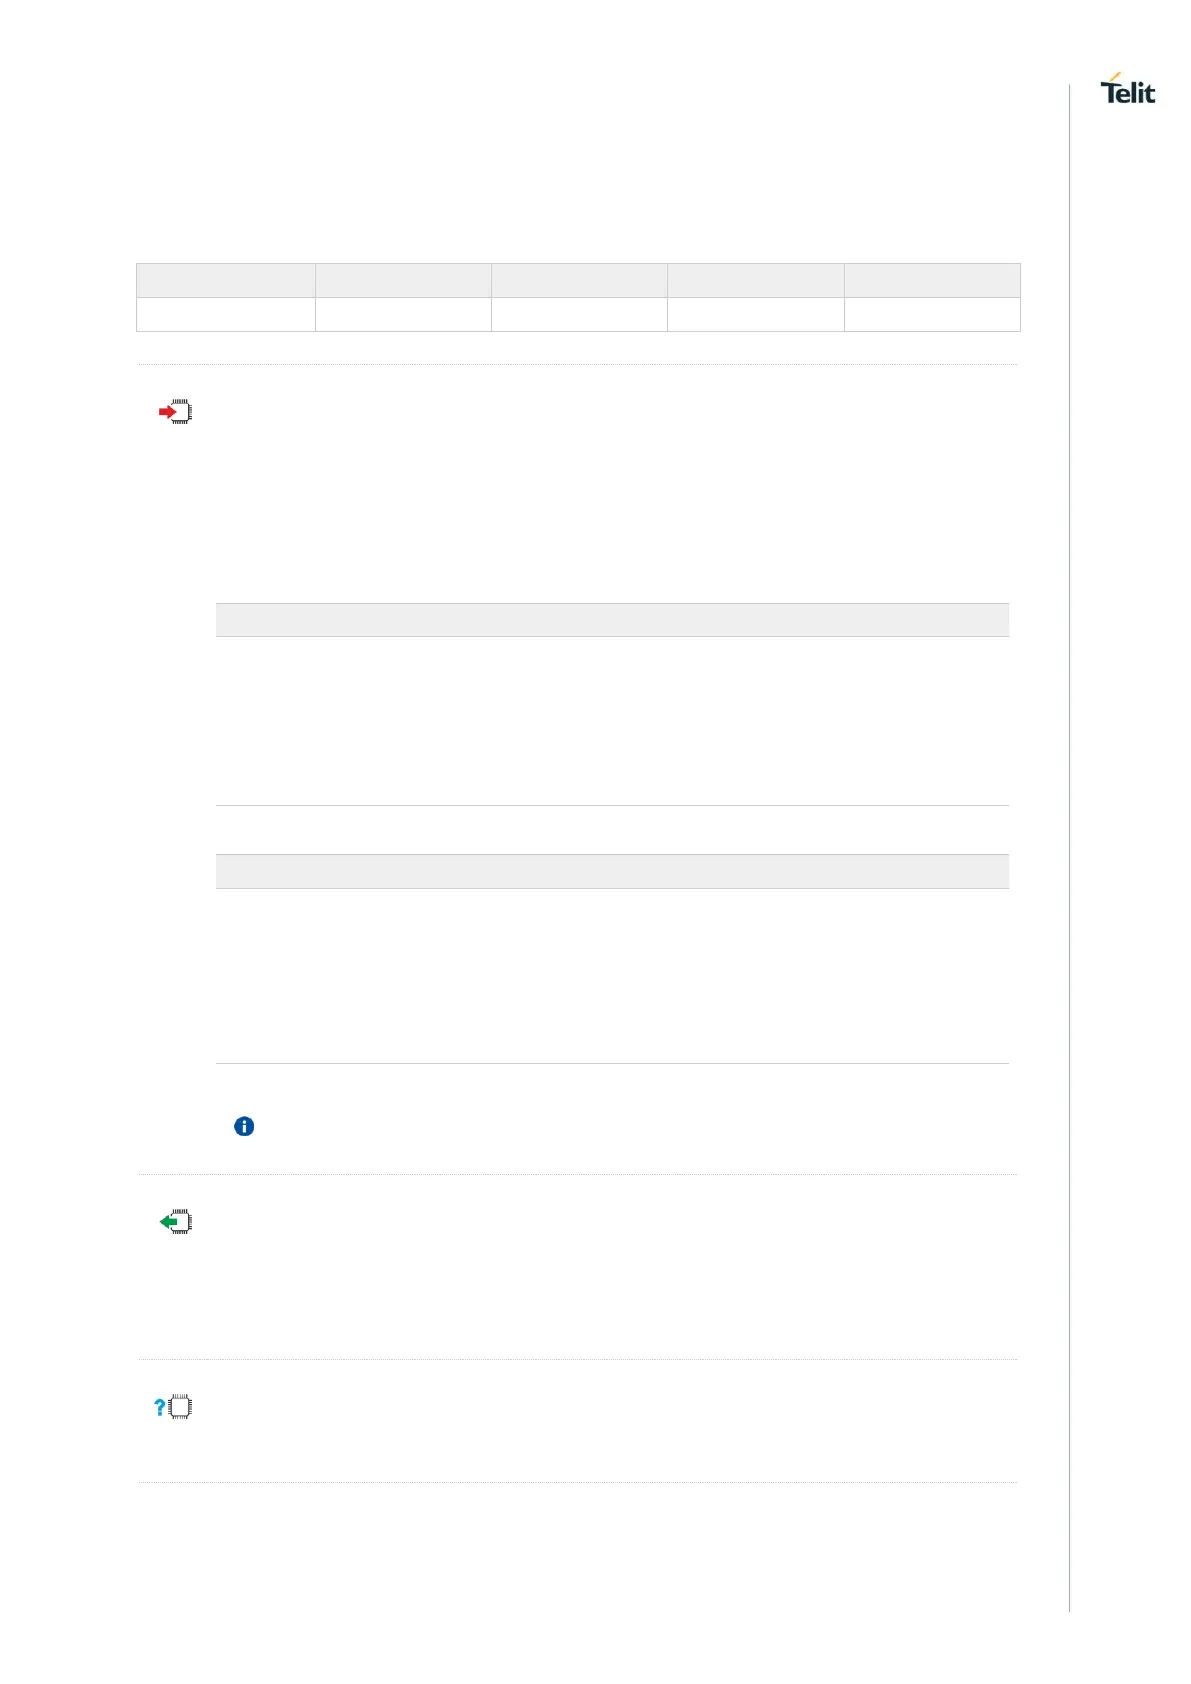Image resolution: width=1191 pixels, height=1684 pixels.
Task: Click the red arrow chip icon
Action: click(x=175, y=412)
